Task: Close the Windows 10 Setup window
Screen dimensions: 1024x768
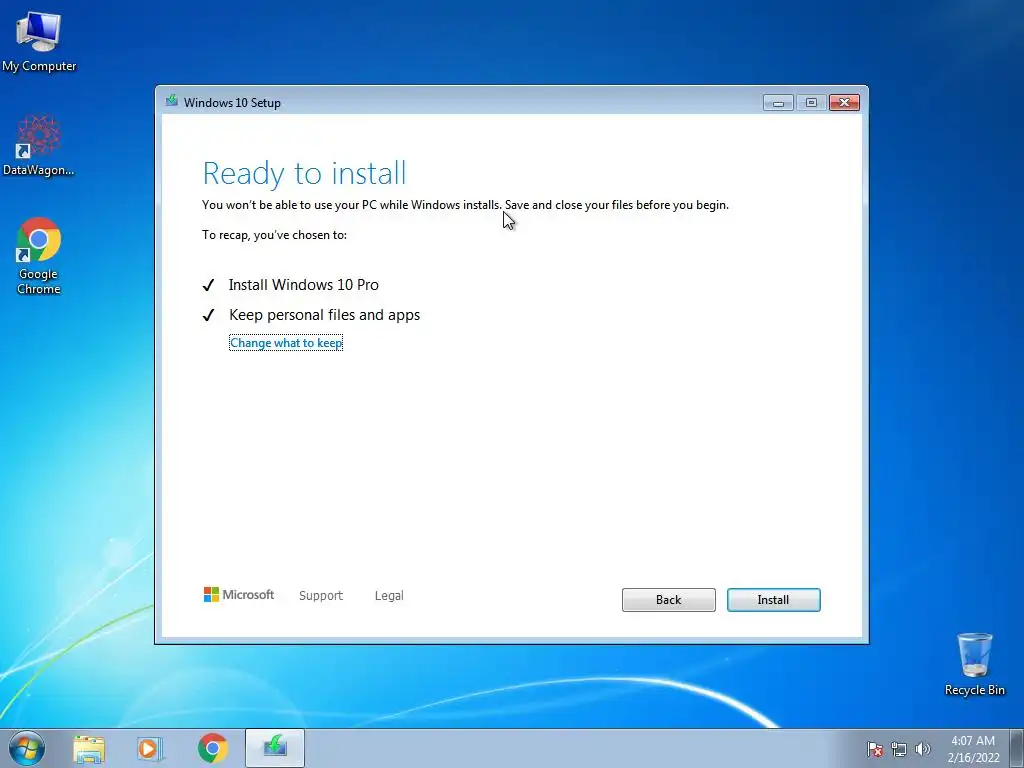Action: [x=844, y=103]
